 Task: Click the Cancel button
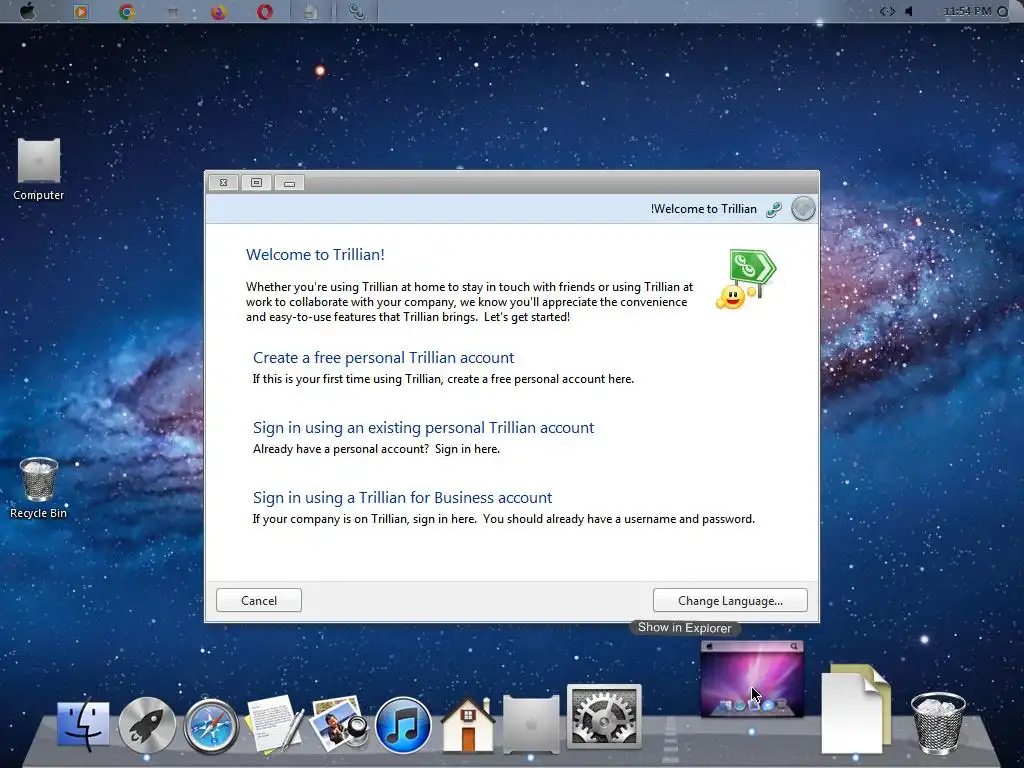(259, 600)
